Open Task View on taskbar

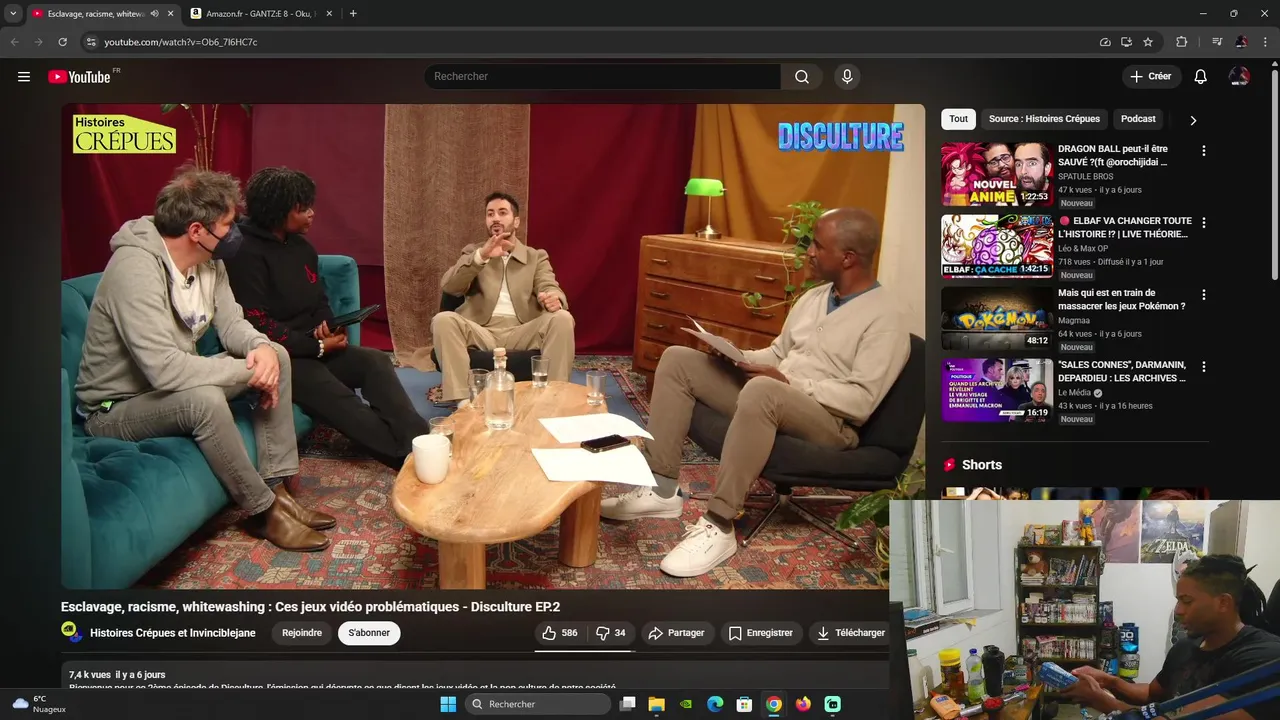tap(627, 704)
